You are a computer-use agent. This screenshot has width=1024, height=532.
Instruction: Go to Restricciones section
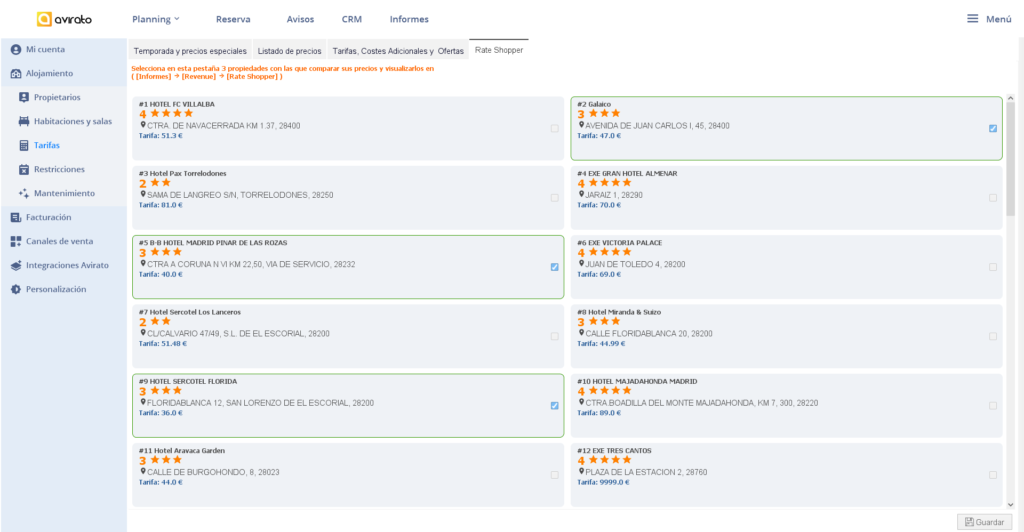coord(59,169)
